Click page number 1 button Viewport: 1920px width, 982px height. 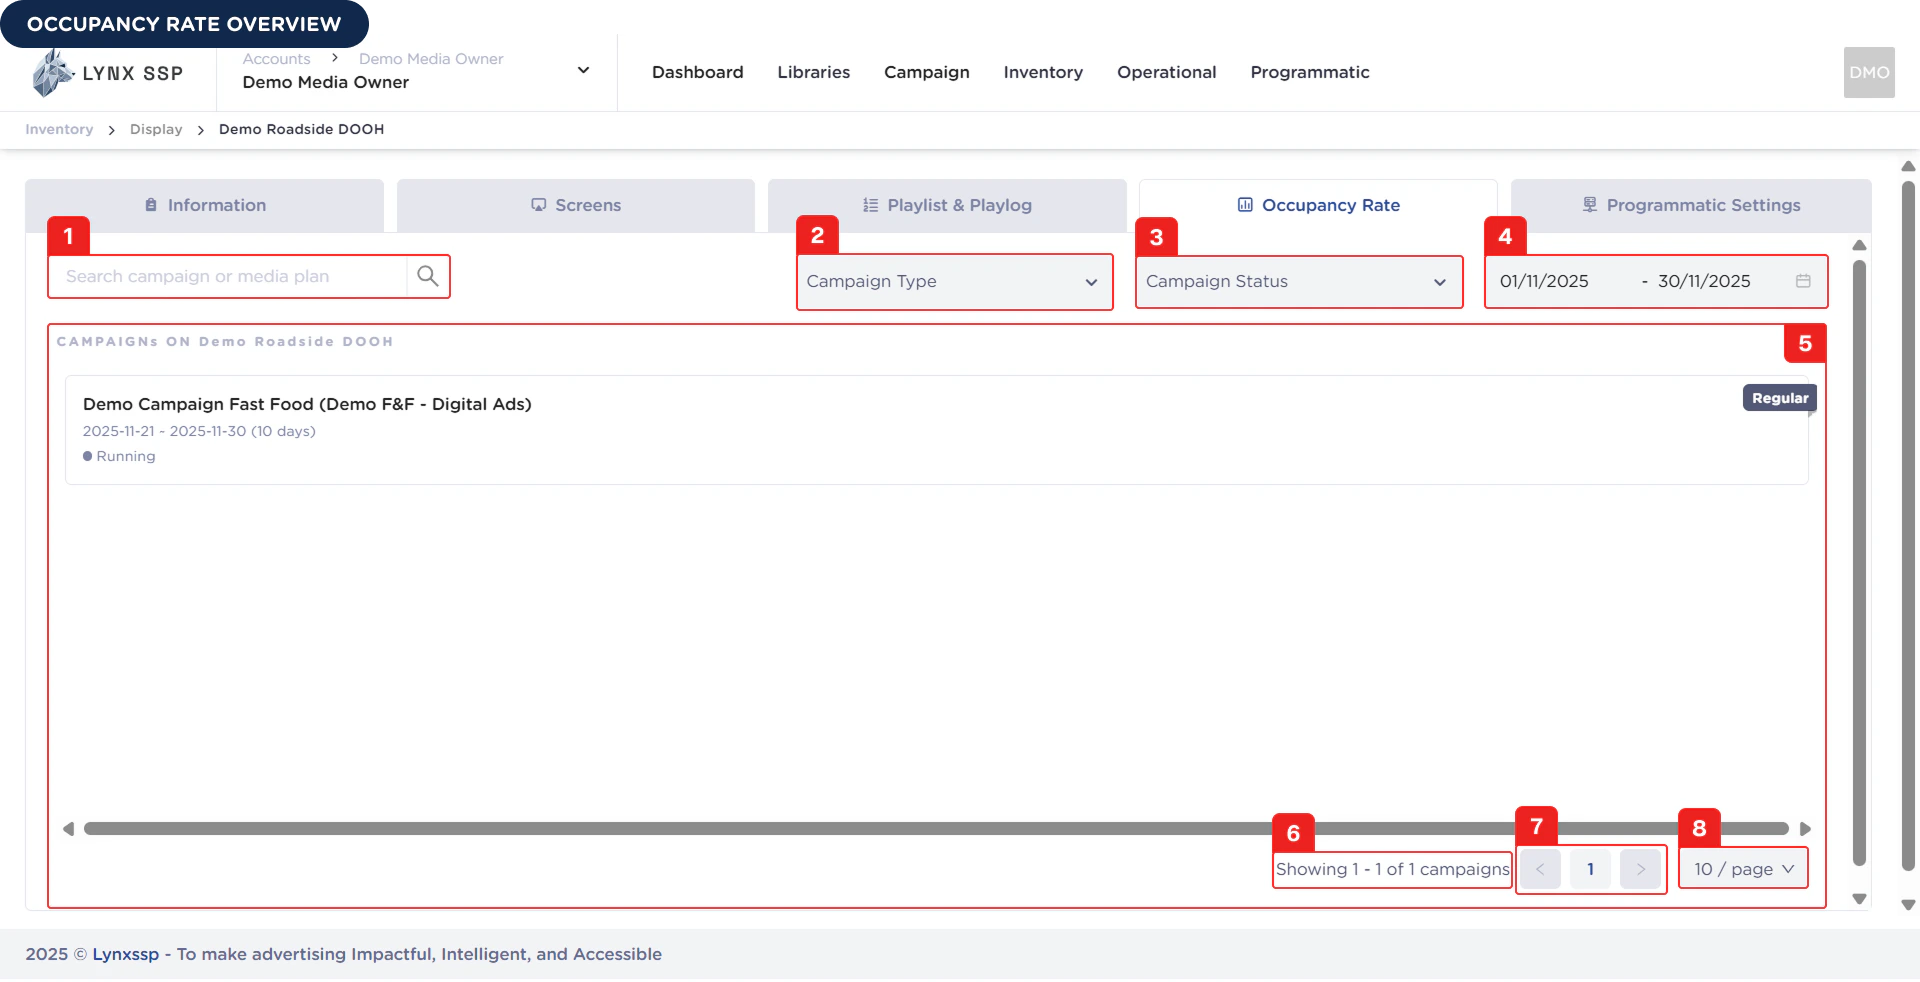1590,869
